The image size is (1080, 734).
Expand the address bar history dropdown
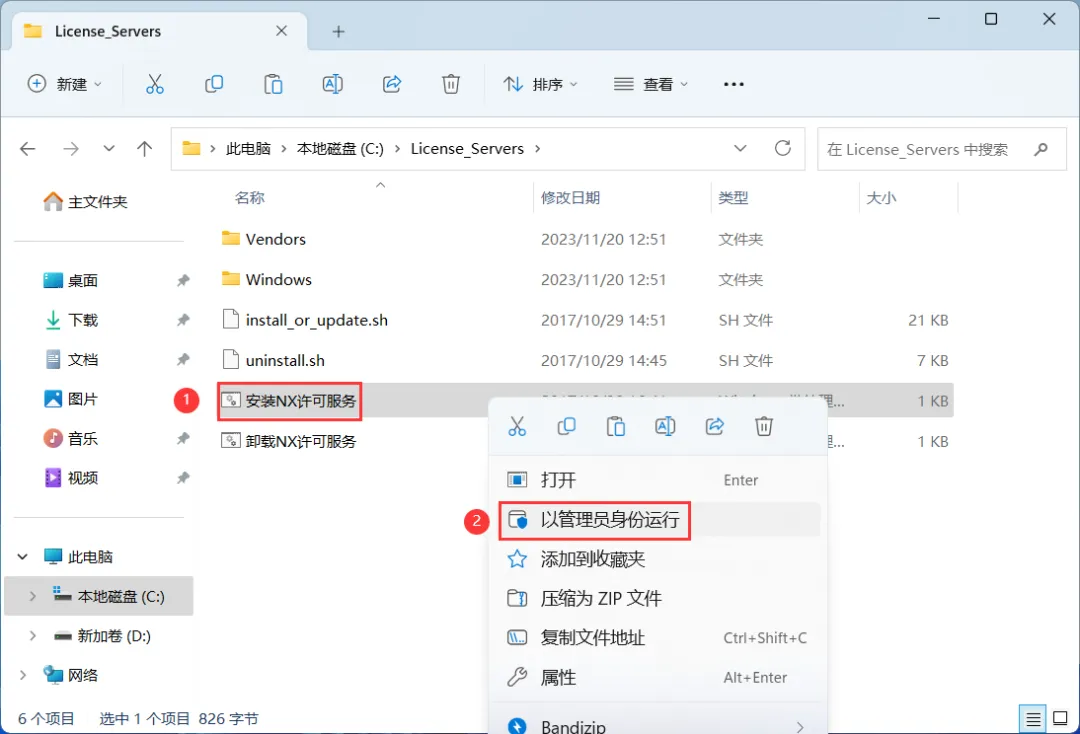tap(740, 148)
